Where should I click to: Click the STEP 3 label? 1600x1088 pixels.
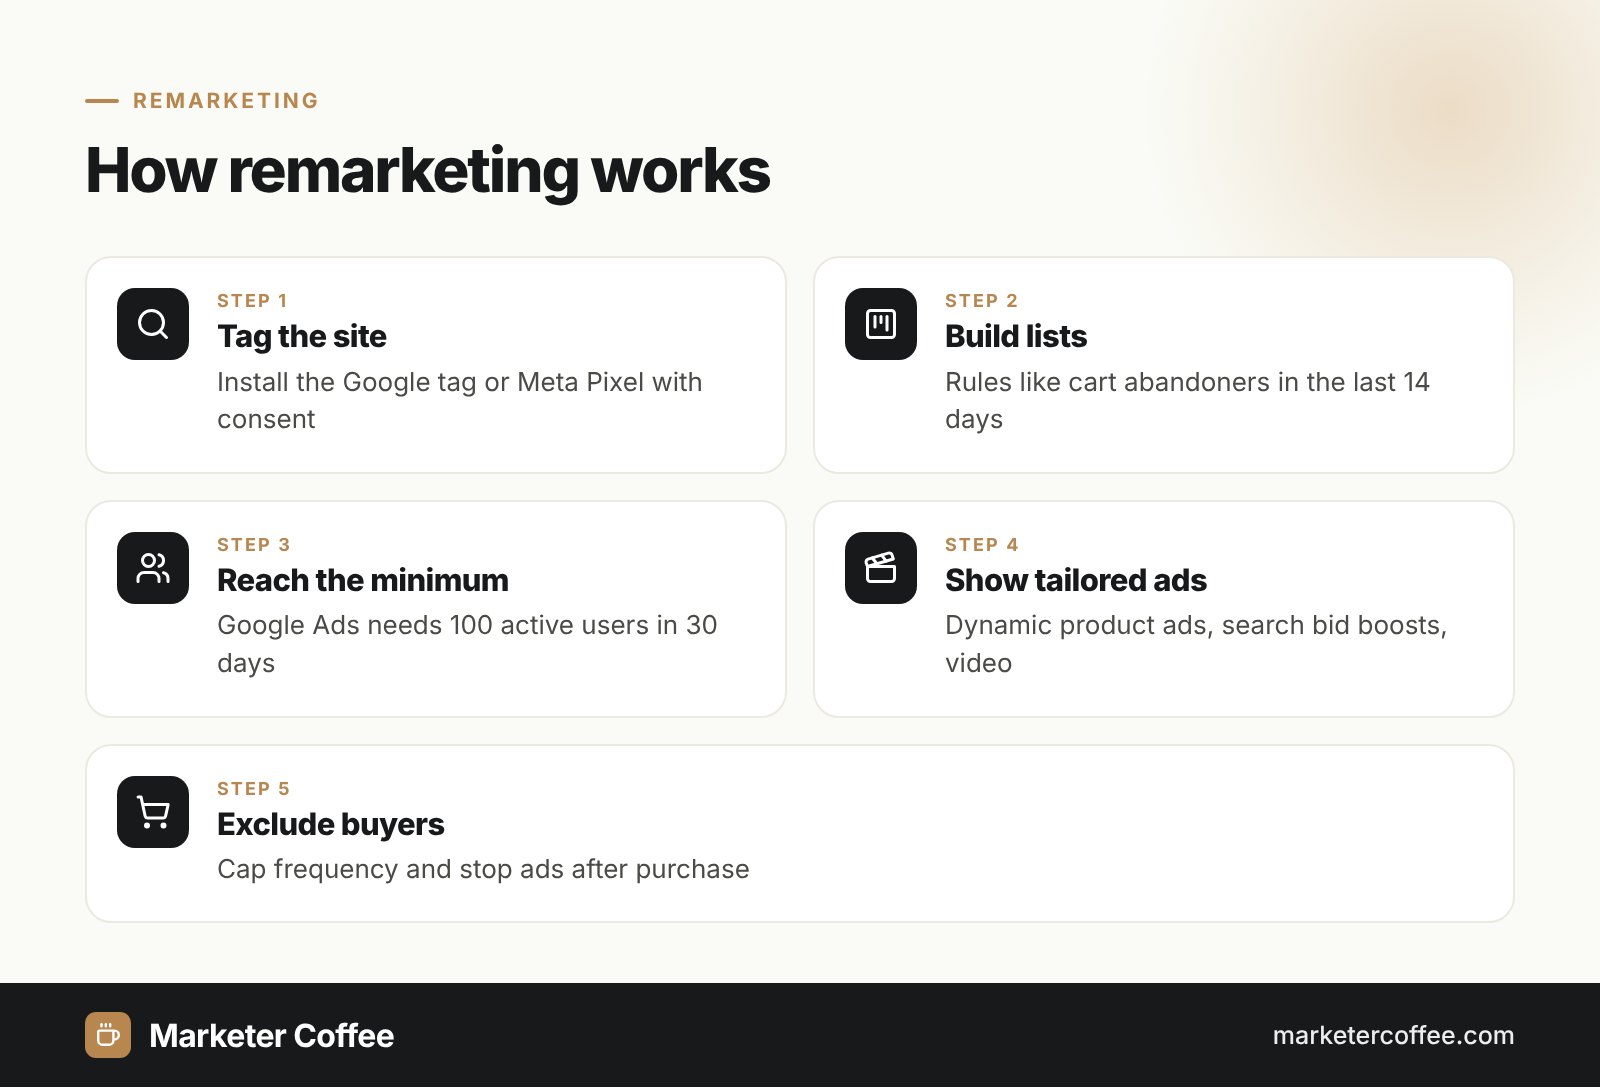tap(253, 545)
